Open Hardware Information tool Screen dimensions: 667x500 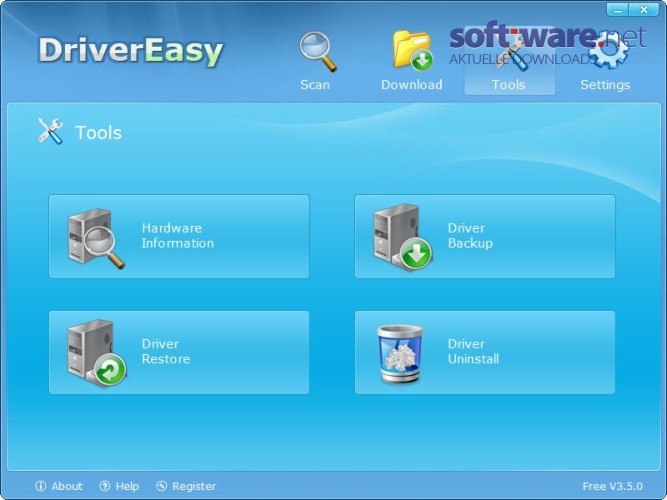pyautogui.click(x=179, y=236)
